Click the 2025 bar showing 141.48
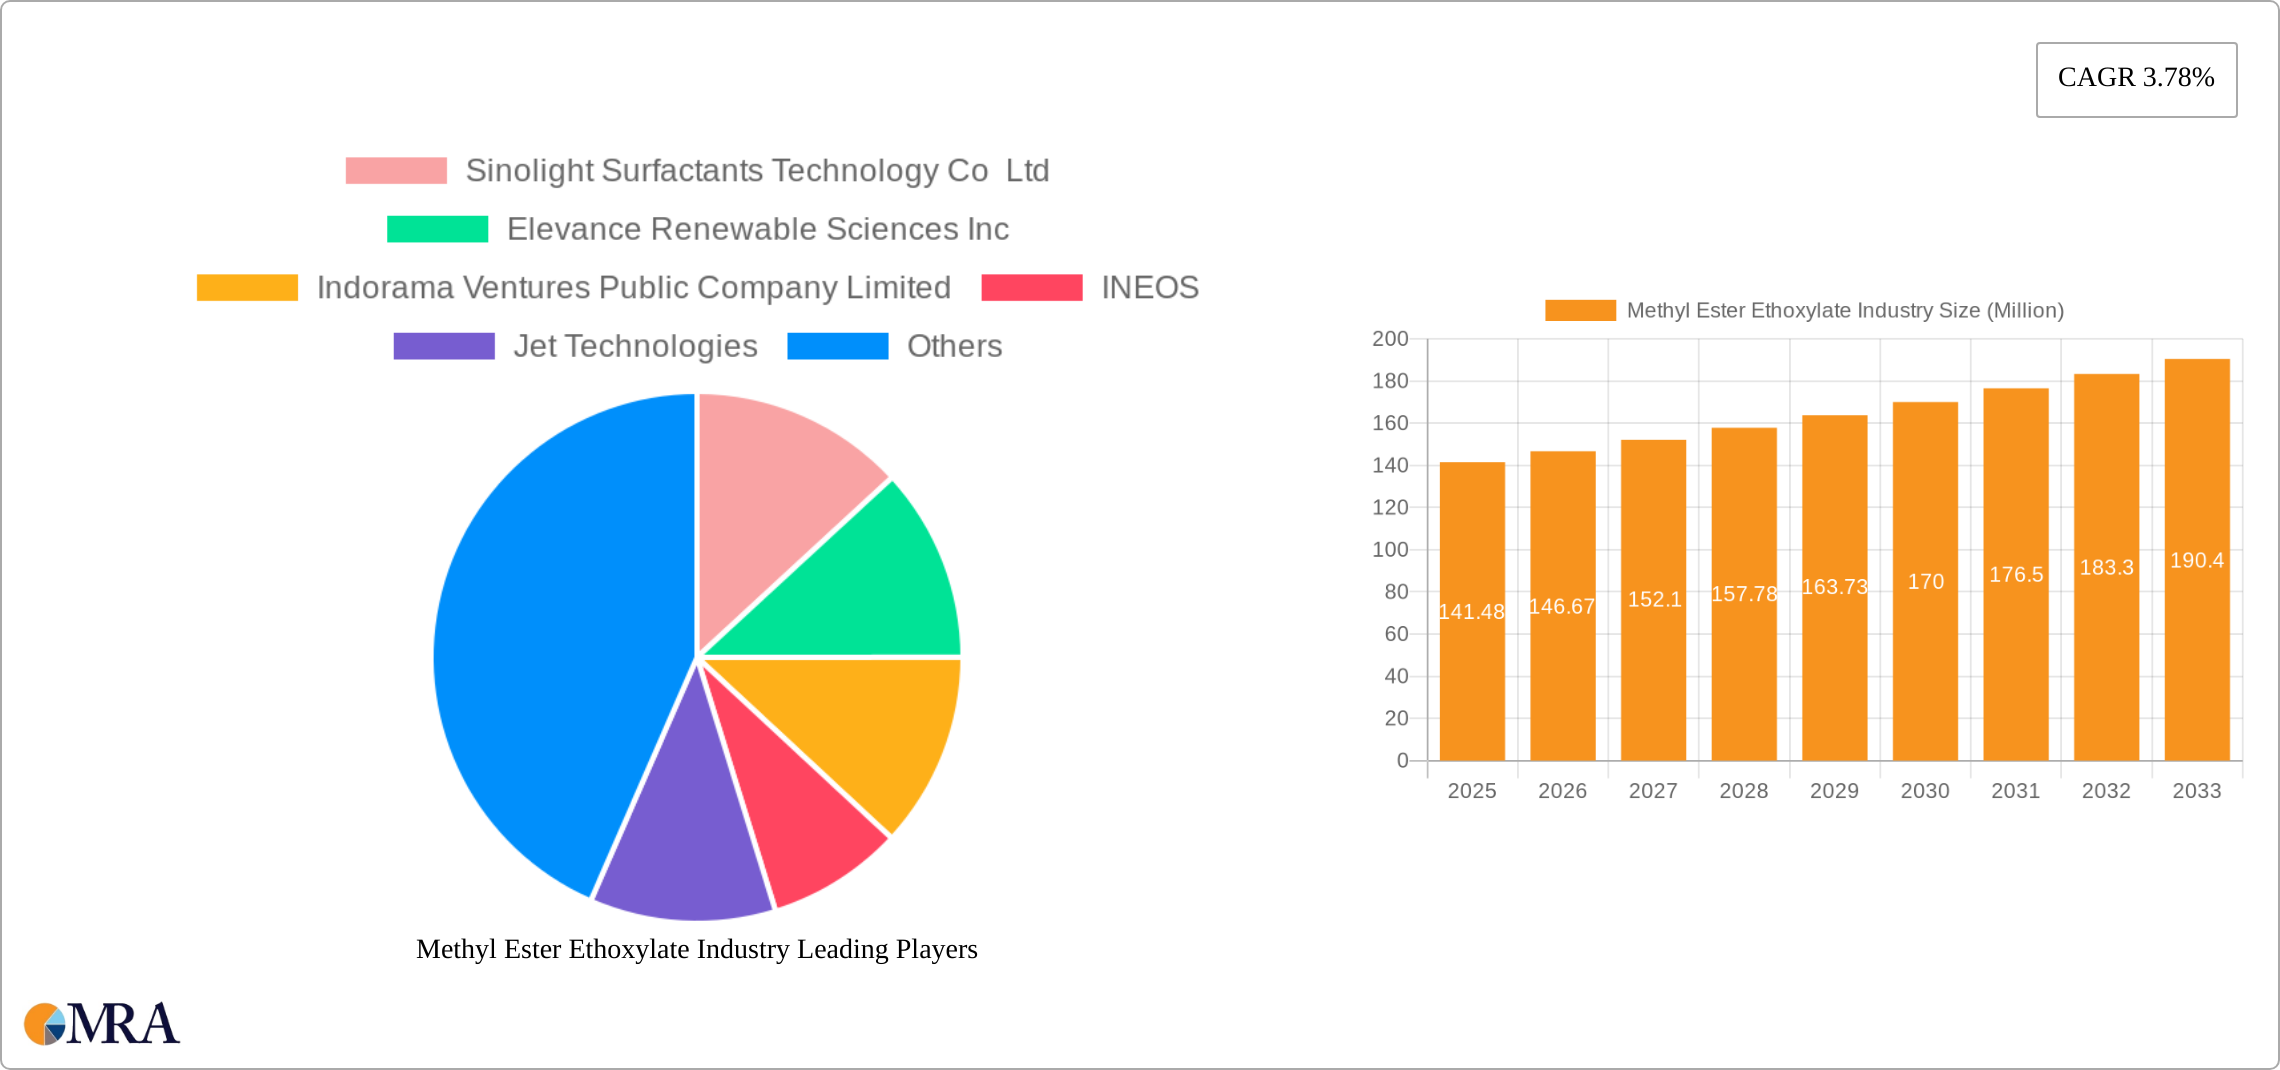 pos(1472,611)
